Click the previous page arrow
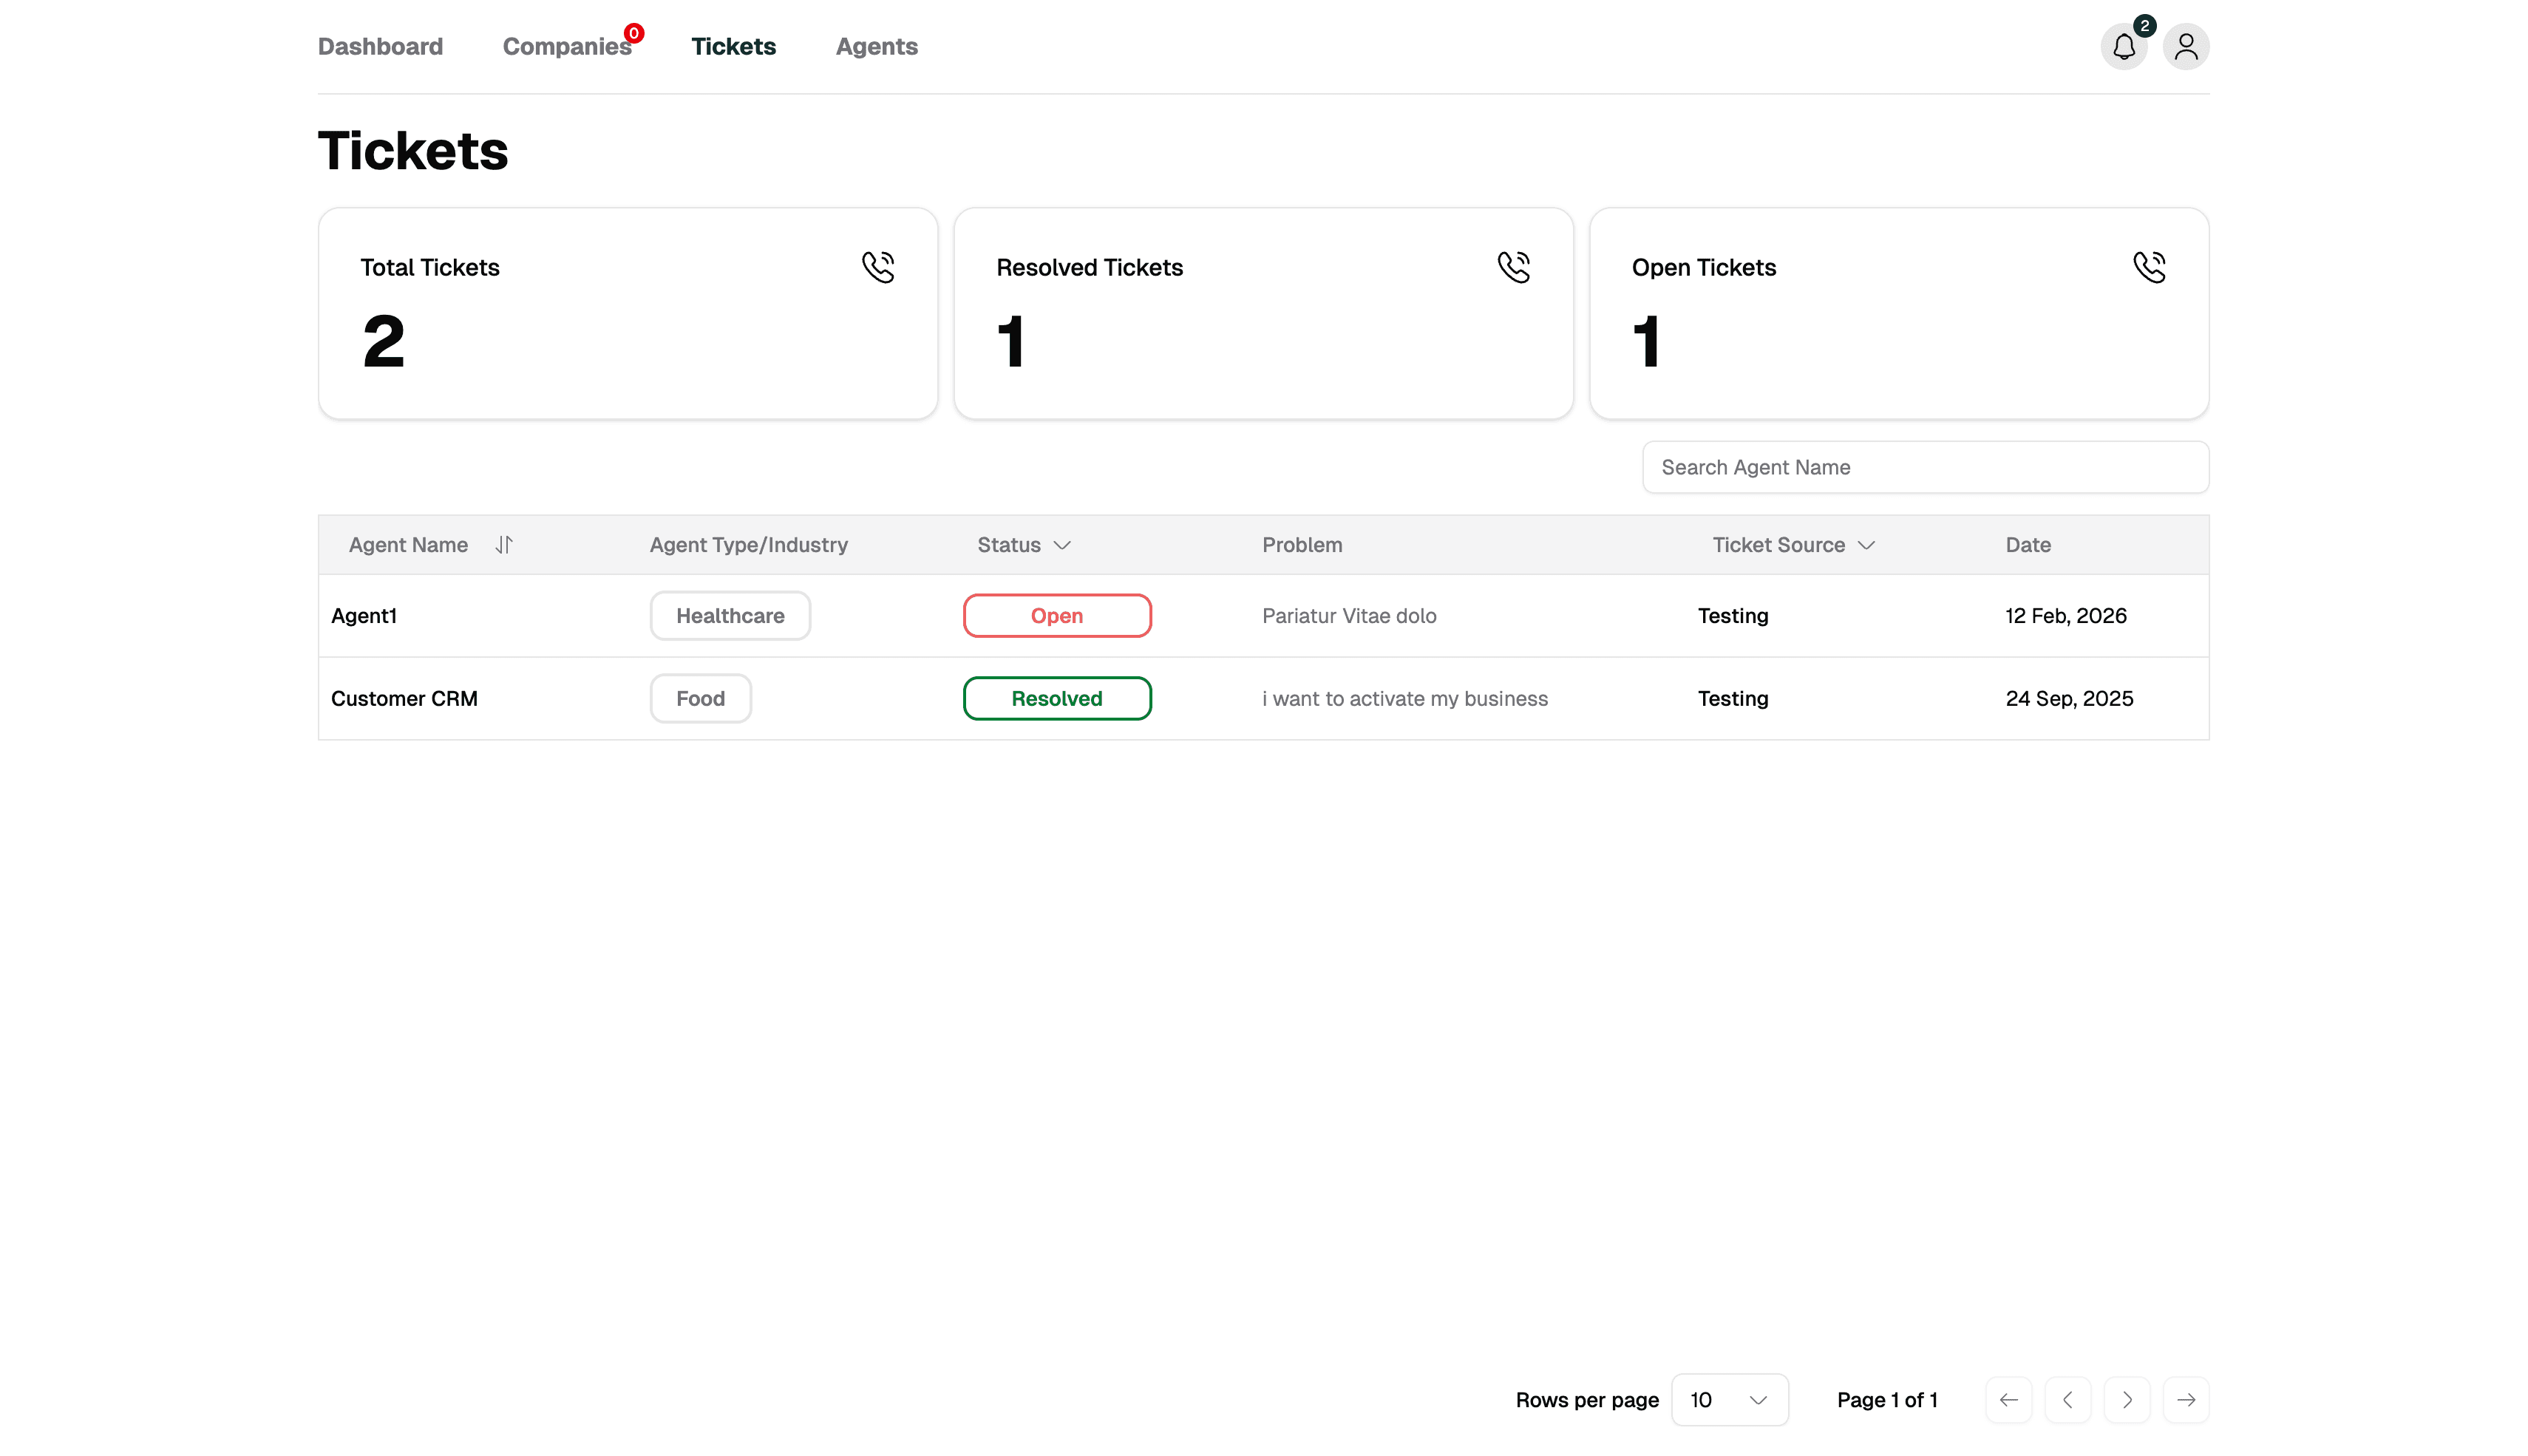 click(x=2068, y=1400)
